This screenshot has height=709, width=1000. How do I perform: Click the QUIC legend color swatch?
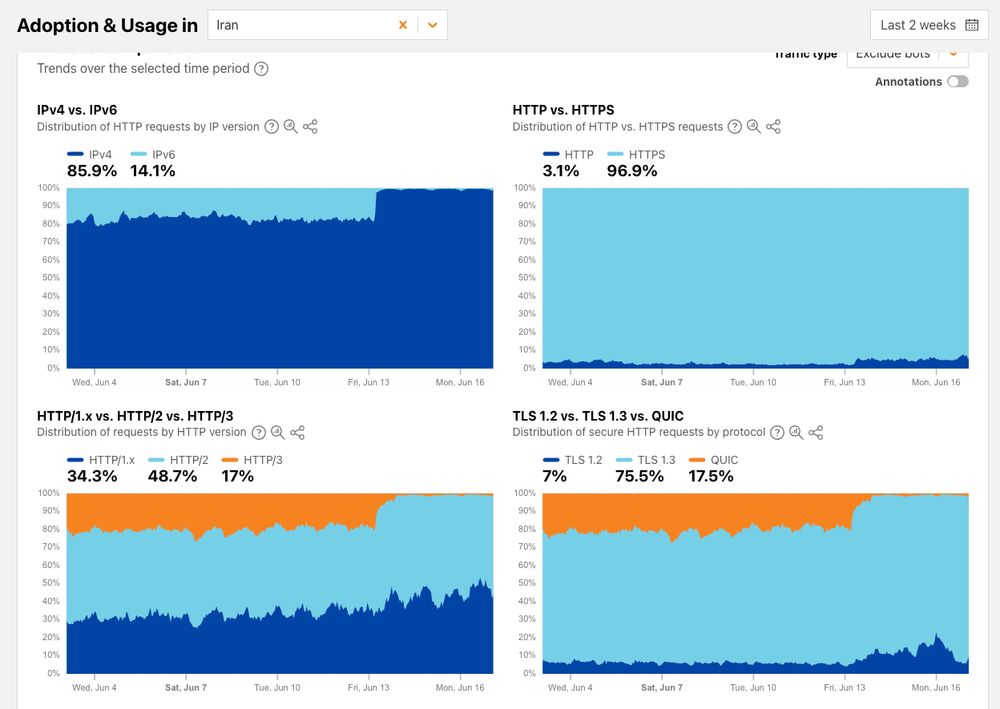(x=697, y=461)
